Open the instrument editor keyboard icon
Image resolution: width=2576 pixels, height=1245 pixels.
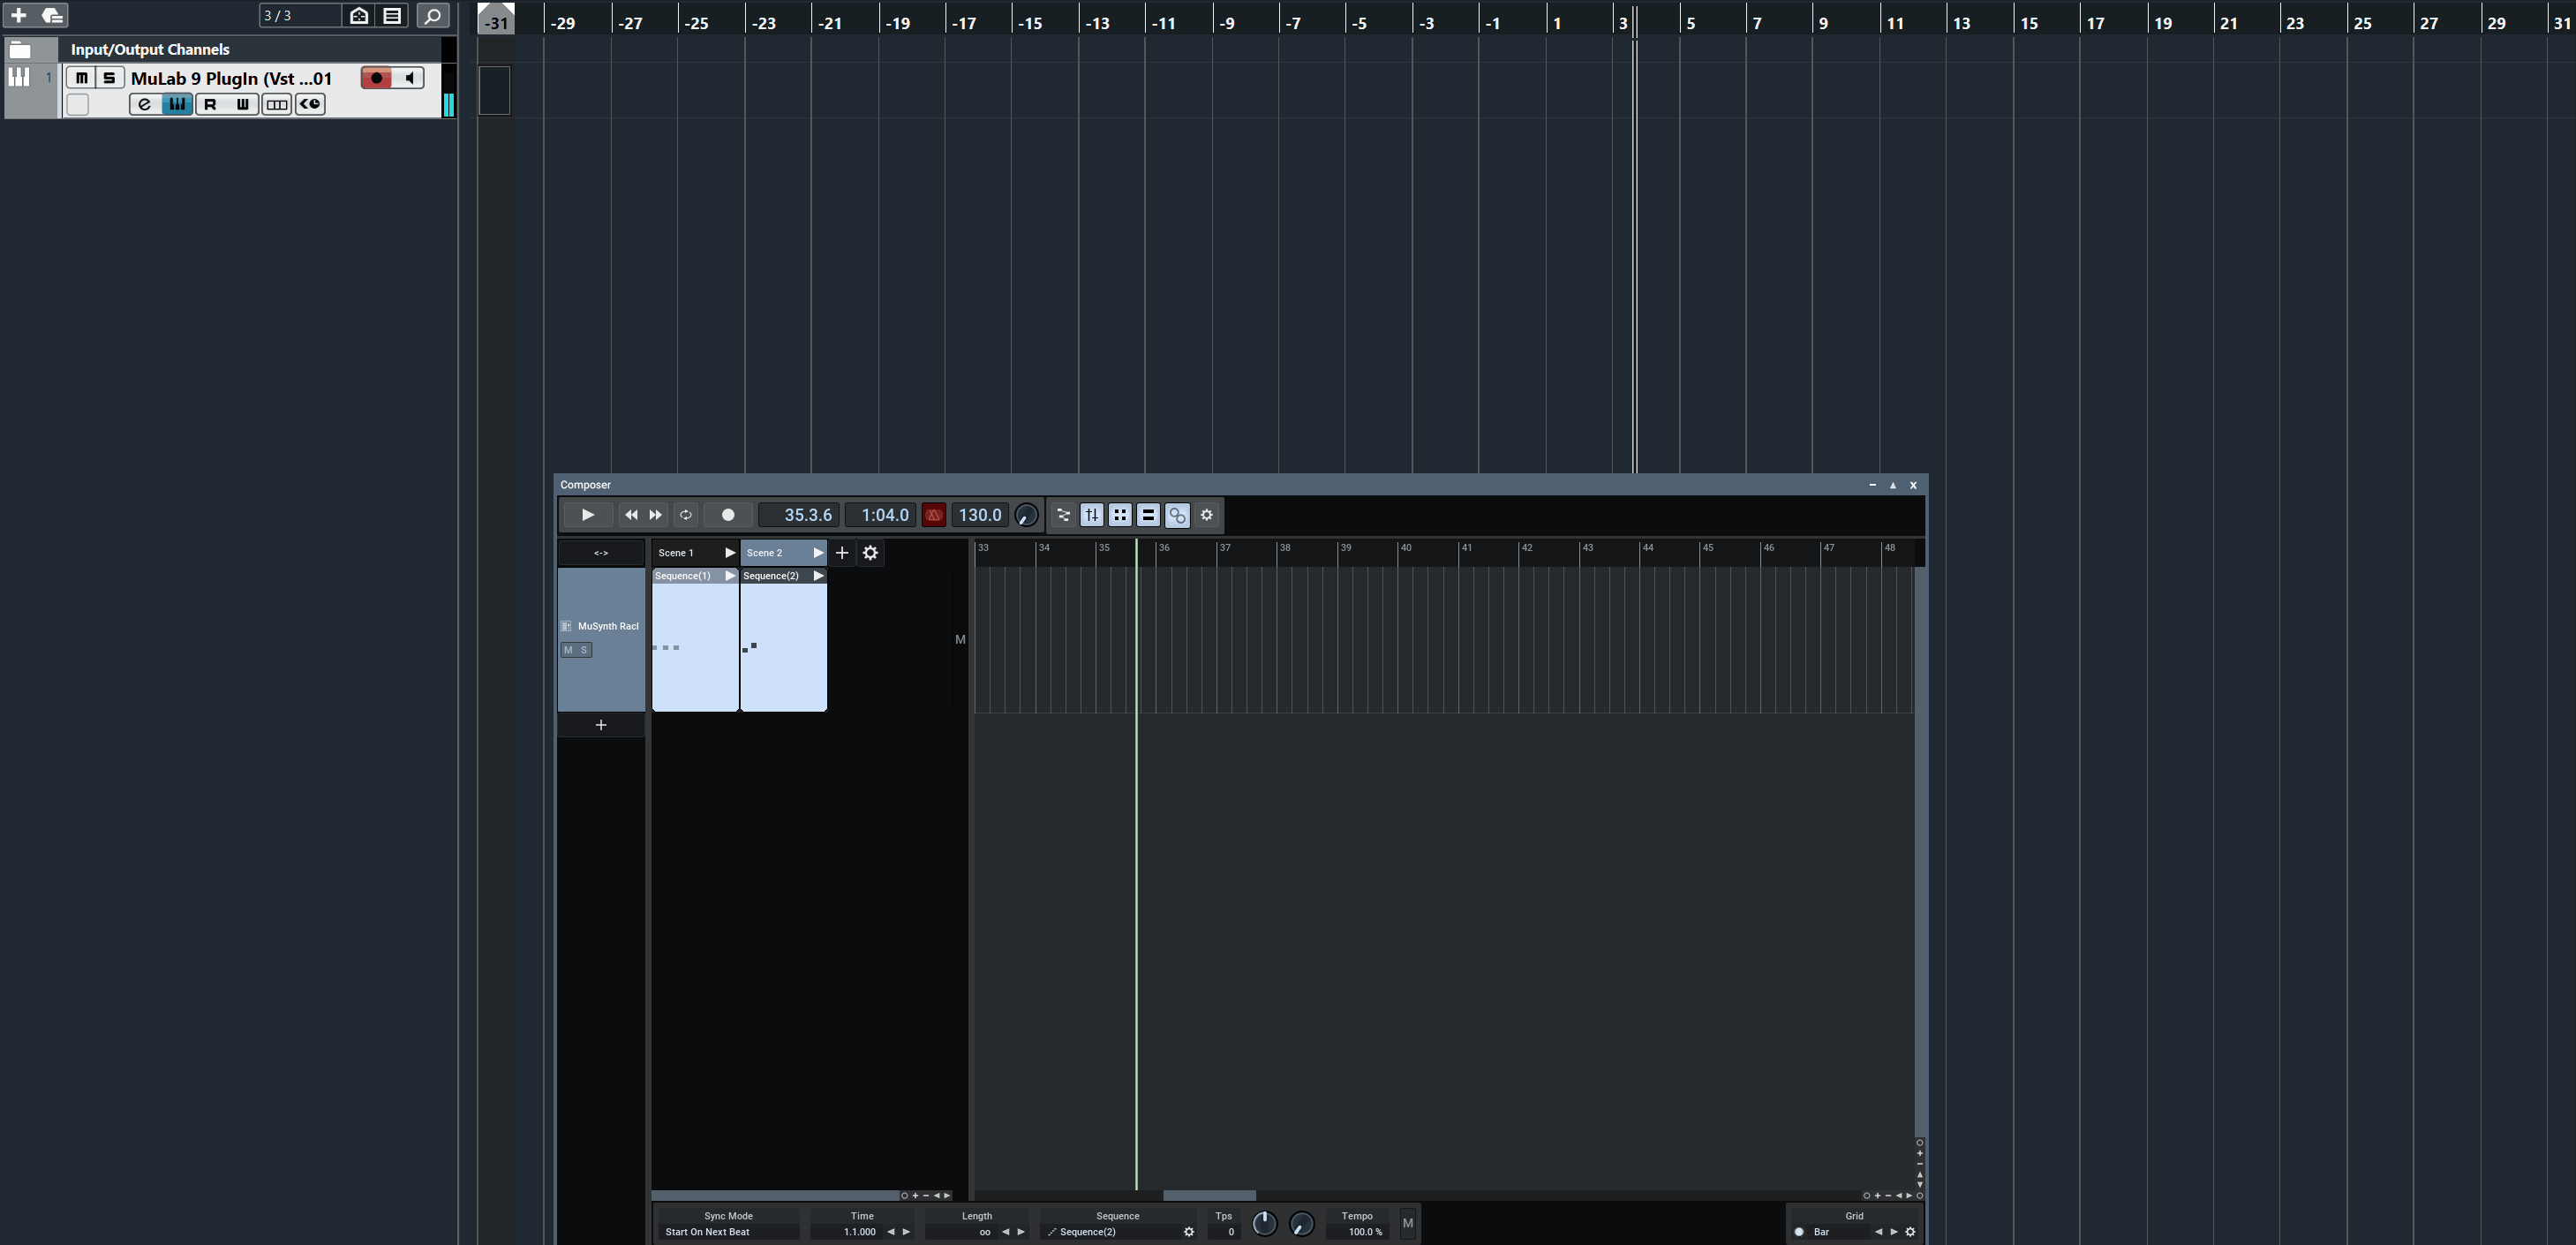pos(177,104)
